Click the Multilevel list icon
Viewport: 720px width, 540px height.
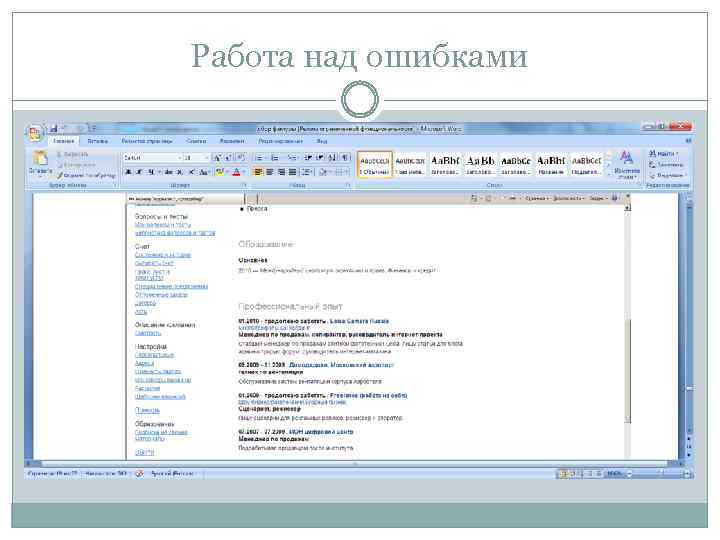(292, 158)
